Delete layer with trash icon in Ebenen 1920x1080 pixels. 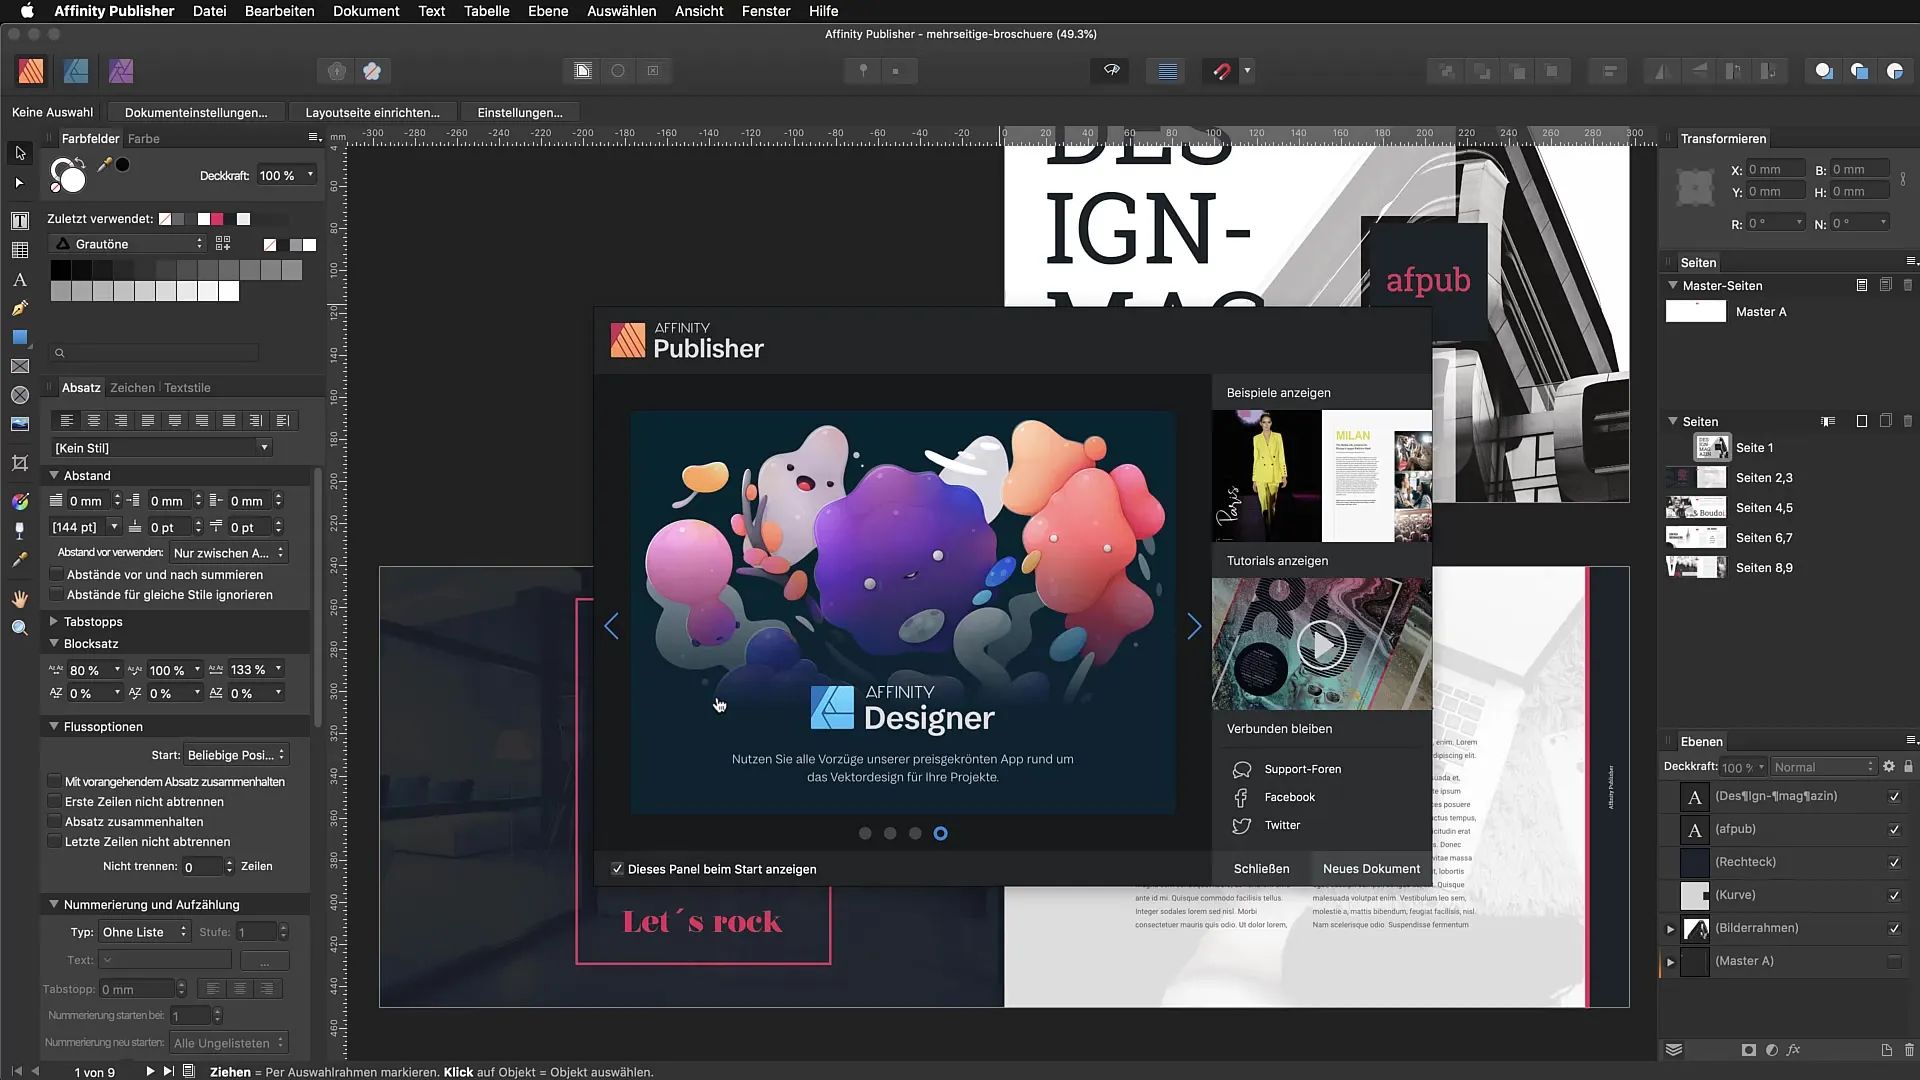point(1909,1050)
